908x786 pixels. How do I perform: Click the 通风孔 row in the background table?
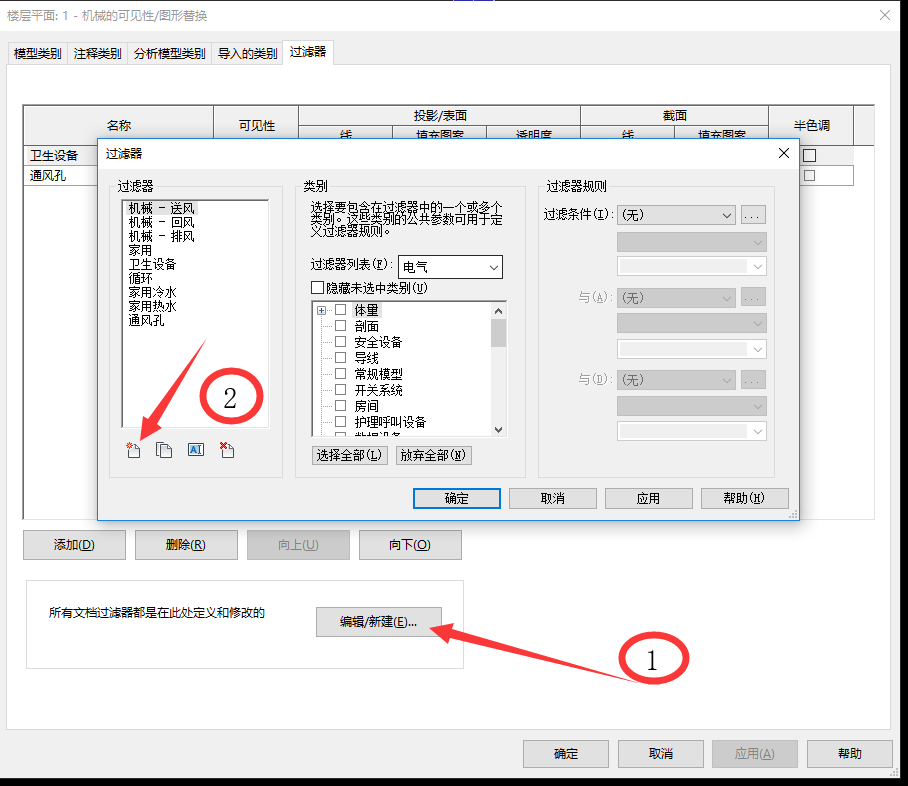tap(61, 176)
